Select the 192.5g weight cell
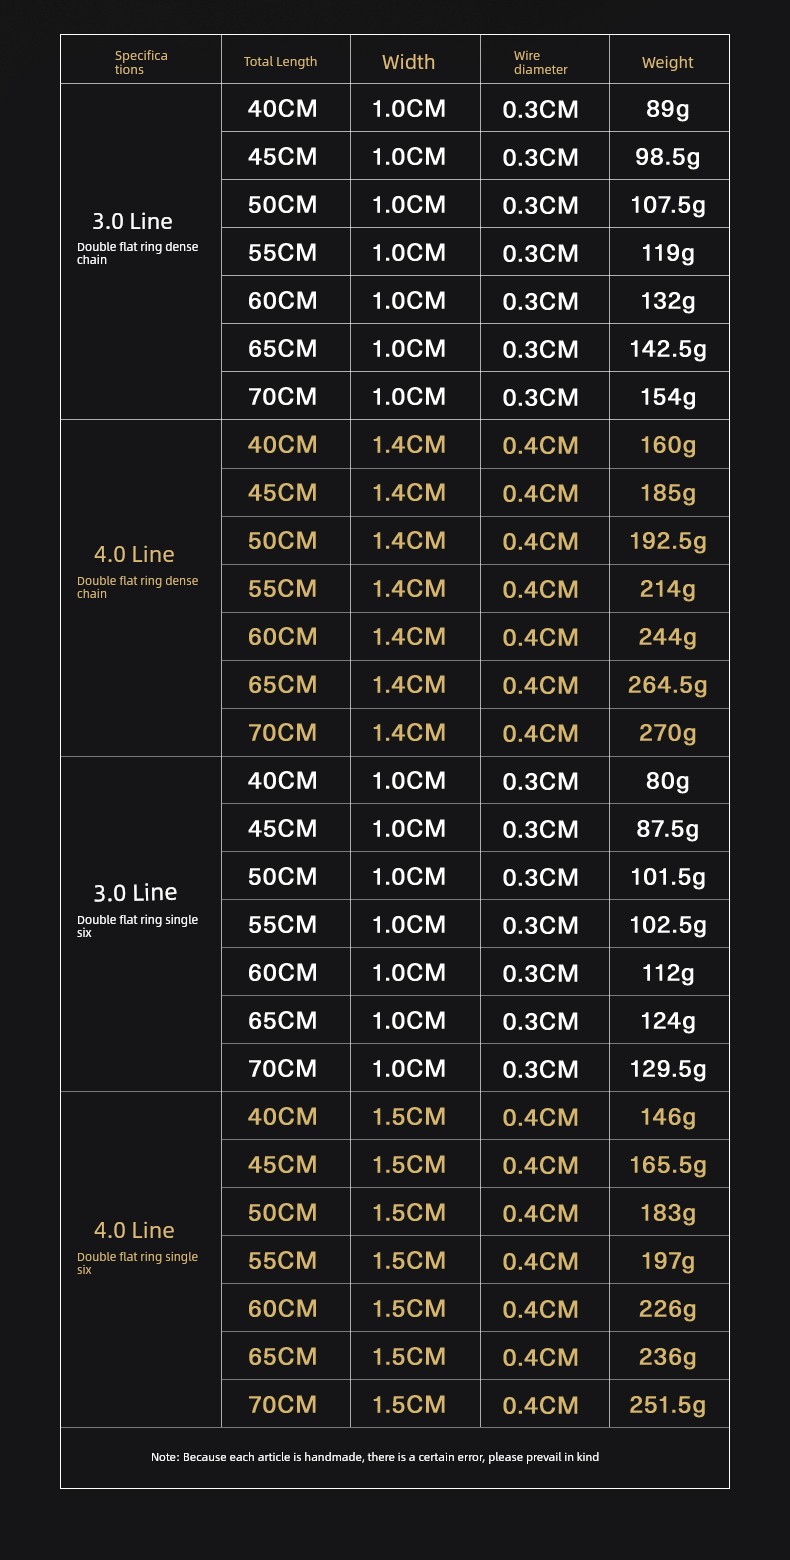 tap(668, 541)
